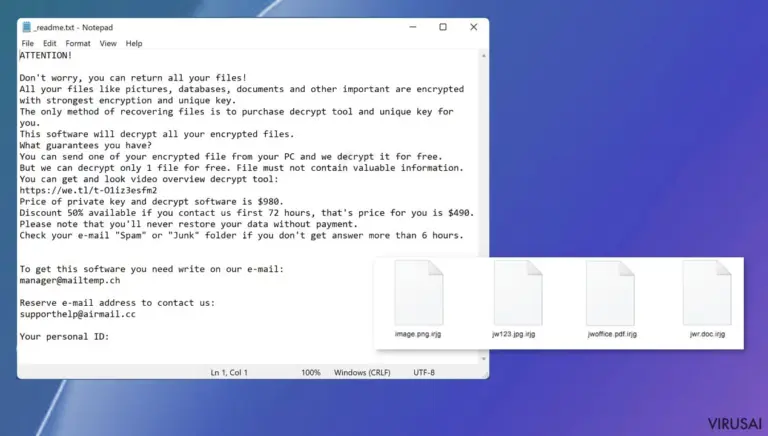Screen dimensions: 768x436
Task: Open the Edit menu
Action: 49,44
